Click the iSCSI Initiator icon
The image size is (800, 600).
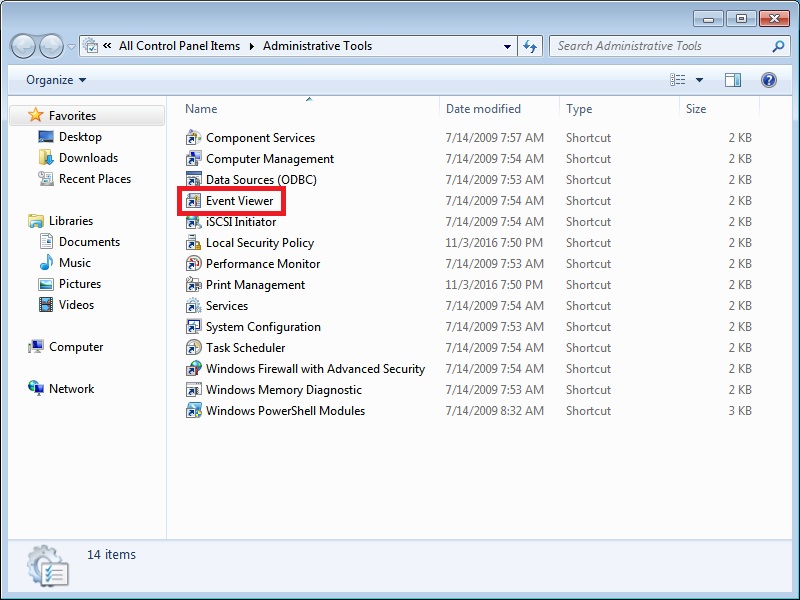[193, 222]
